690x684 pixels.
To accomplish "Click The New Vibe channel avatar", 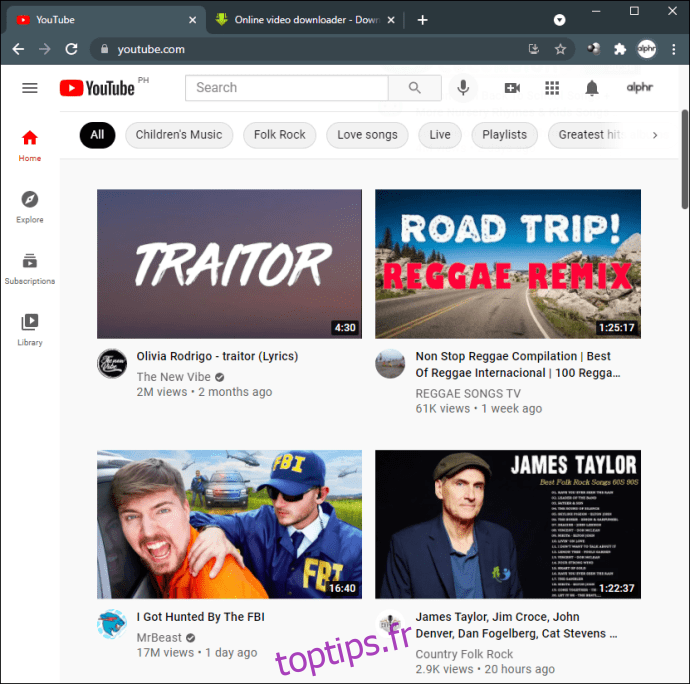I will coord(112,364).
